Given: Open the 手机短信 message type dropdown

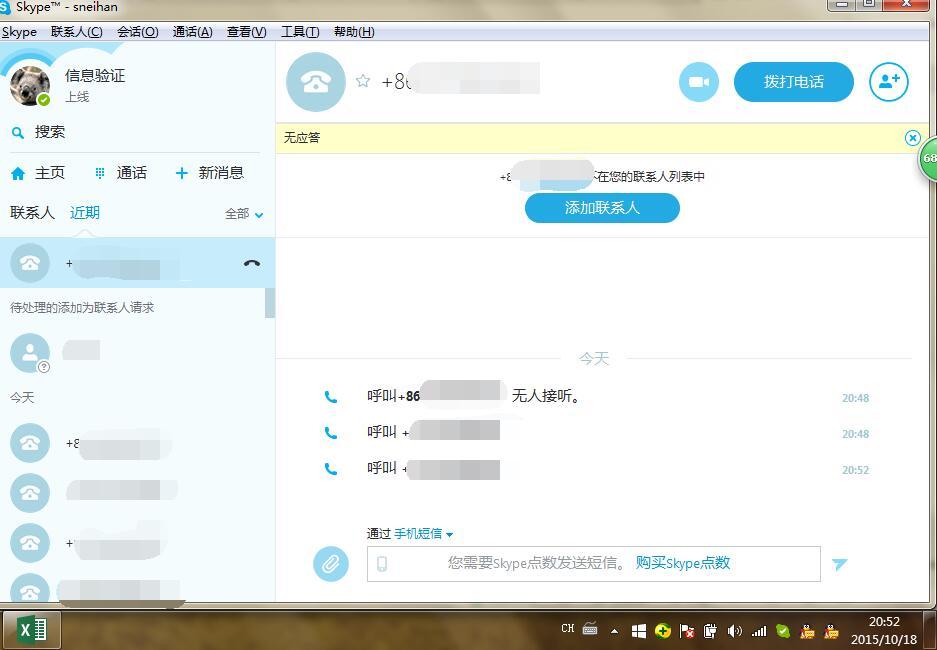Looking at the screenshot, I should pyautogui.click(x=423, y=534).
